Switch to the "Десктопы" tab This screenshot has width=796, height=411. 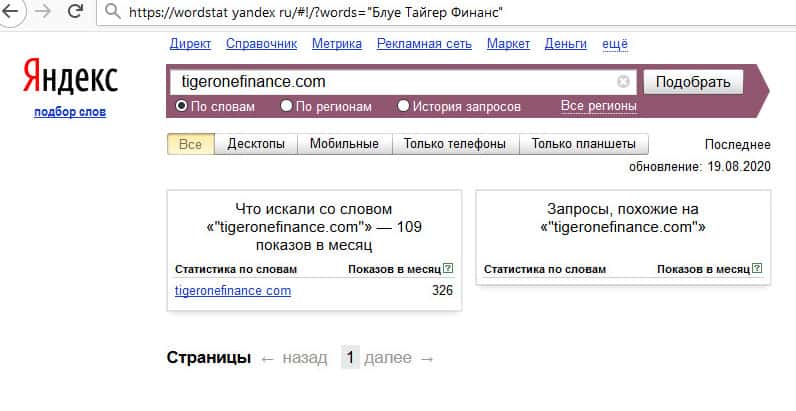pos(257,144)
